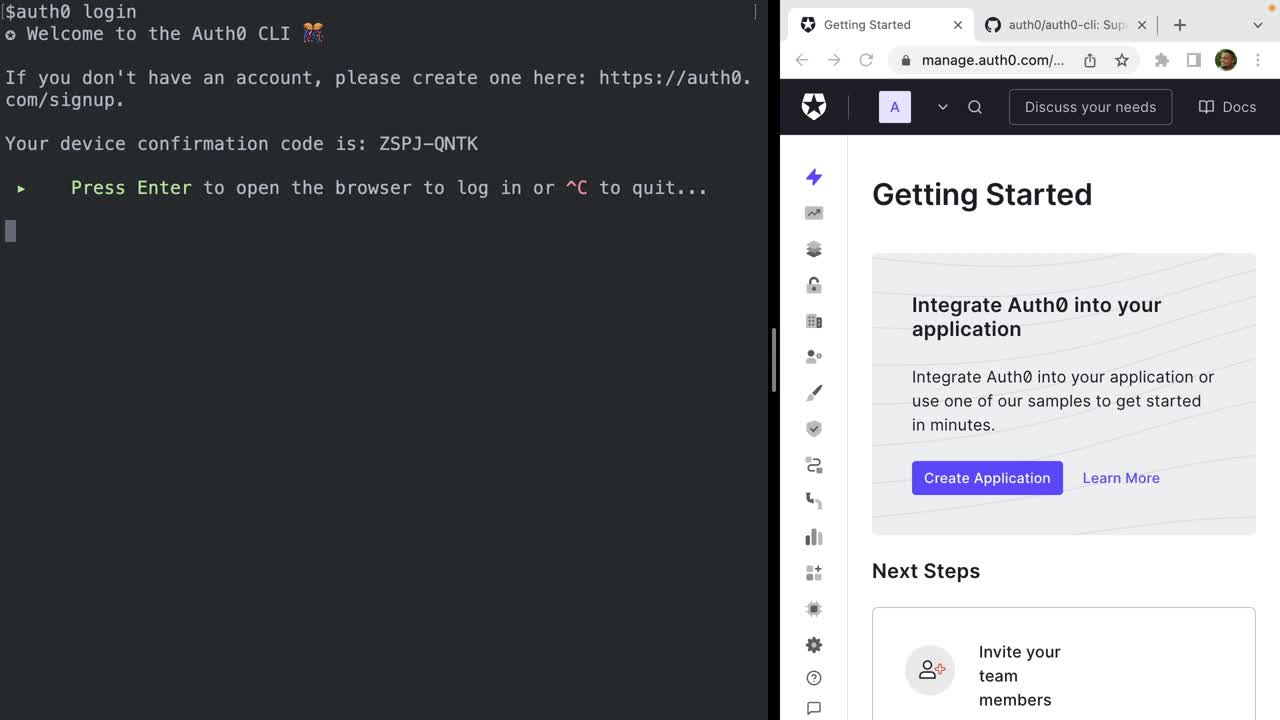This screenshot has width=1280, height=720.
Task: Open Security shield icon in sidebar
Action: tap(814, 429)
